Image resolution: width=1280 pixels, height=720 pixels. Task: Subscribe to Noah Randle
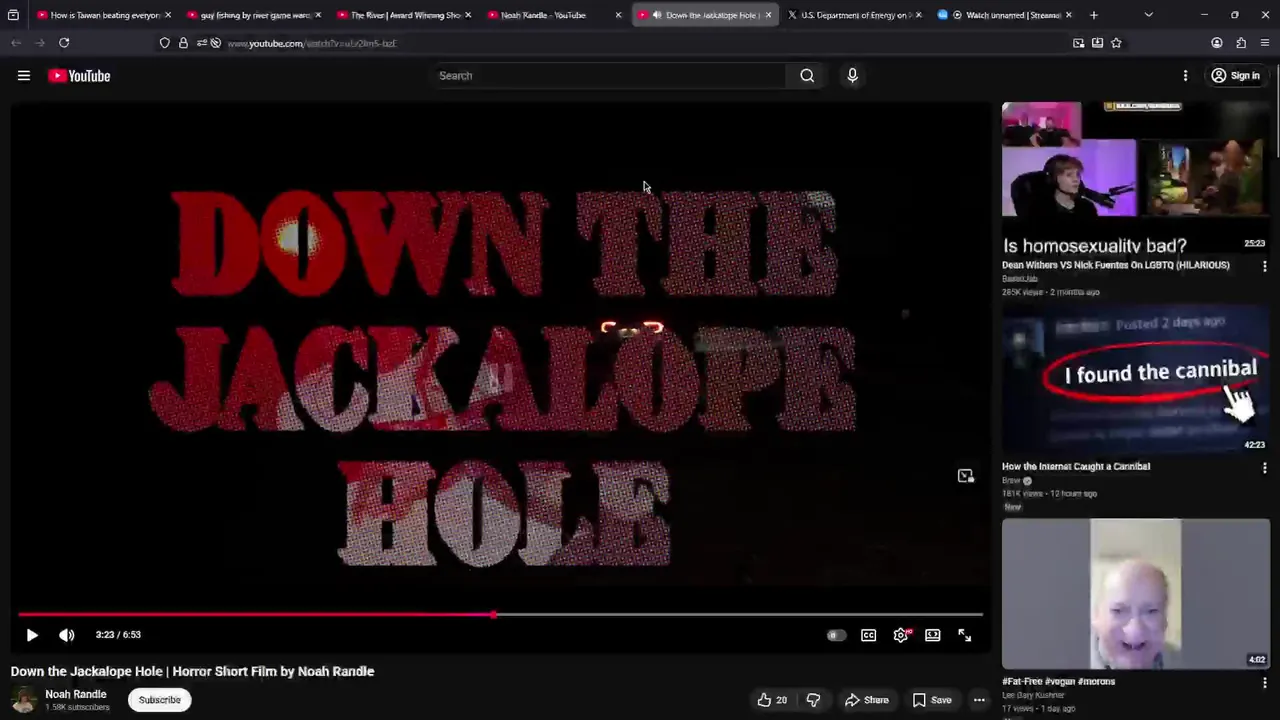pyautogui.click(x=160, y=700)
